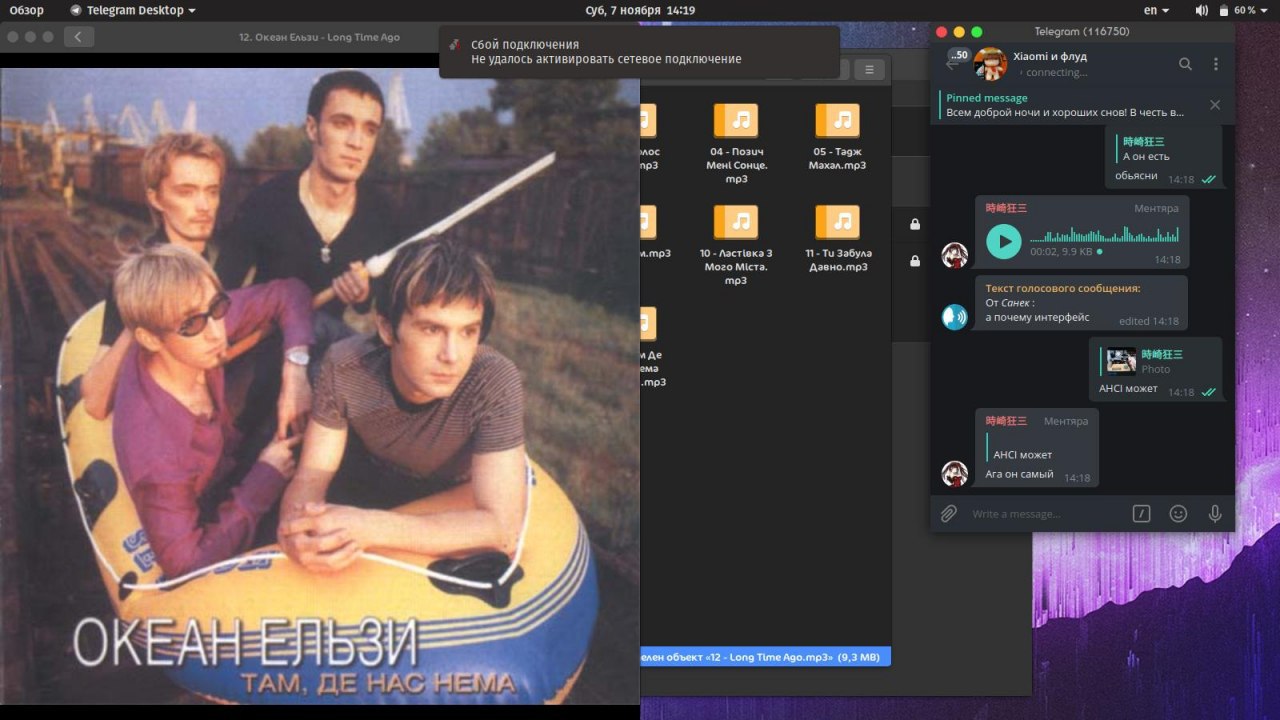Seek within the voice message waveform
Viewport: 1280px width, 720px height.
tap(1103, 235)
